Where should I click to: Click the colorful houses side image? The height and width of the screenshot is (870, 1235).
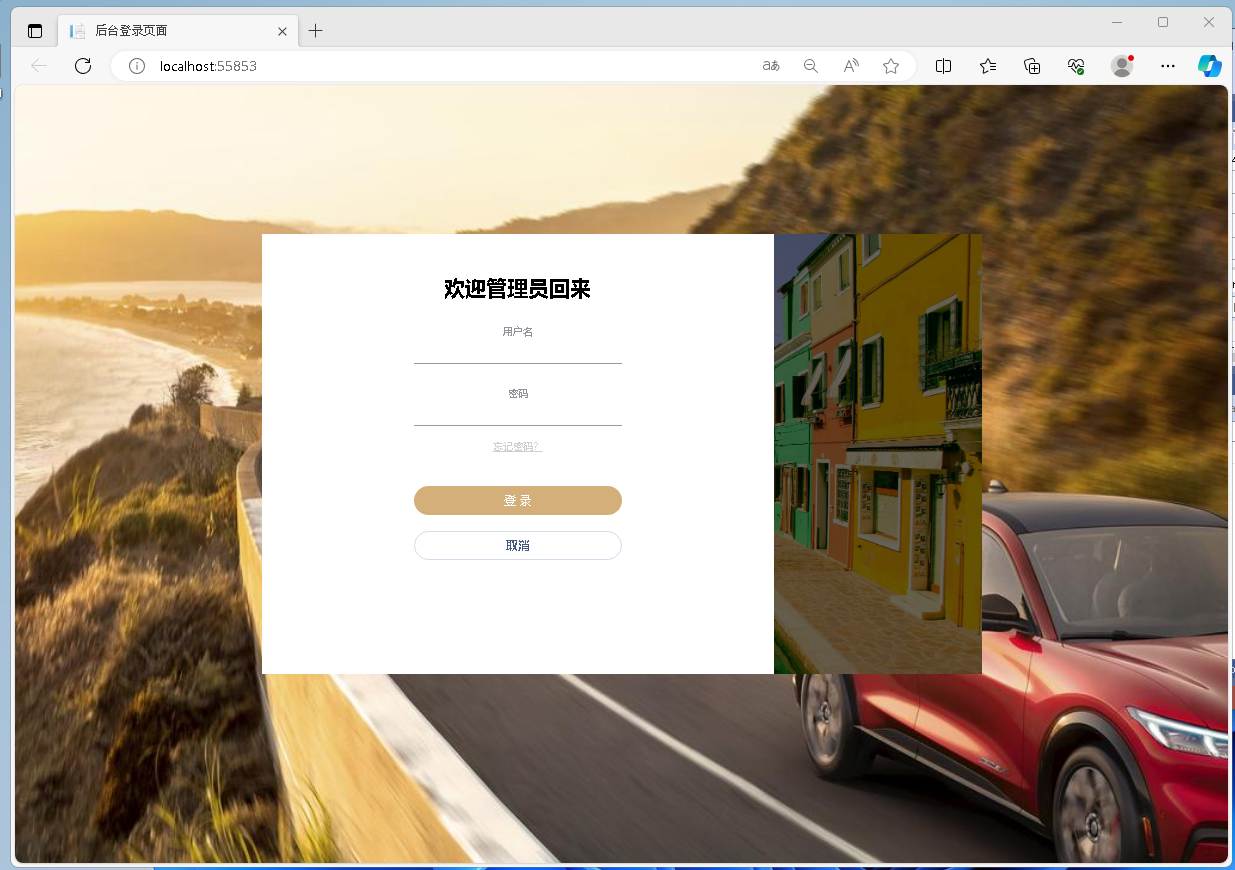coord(878,454)
